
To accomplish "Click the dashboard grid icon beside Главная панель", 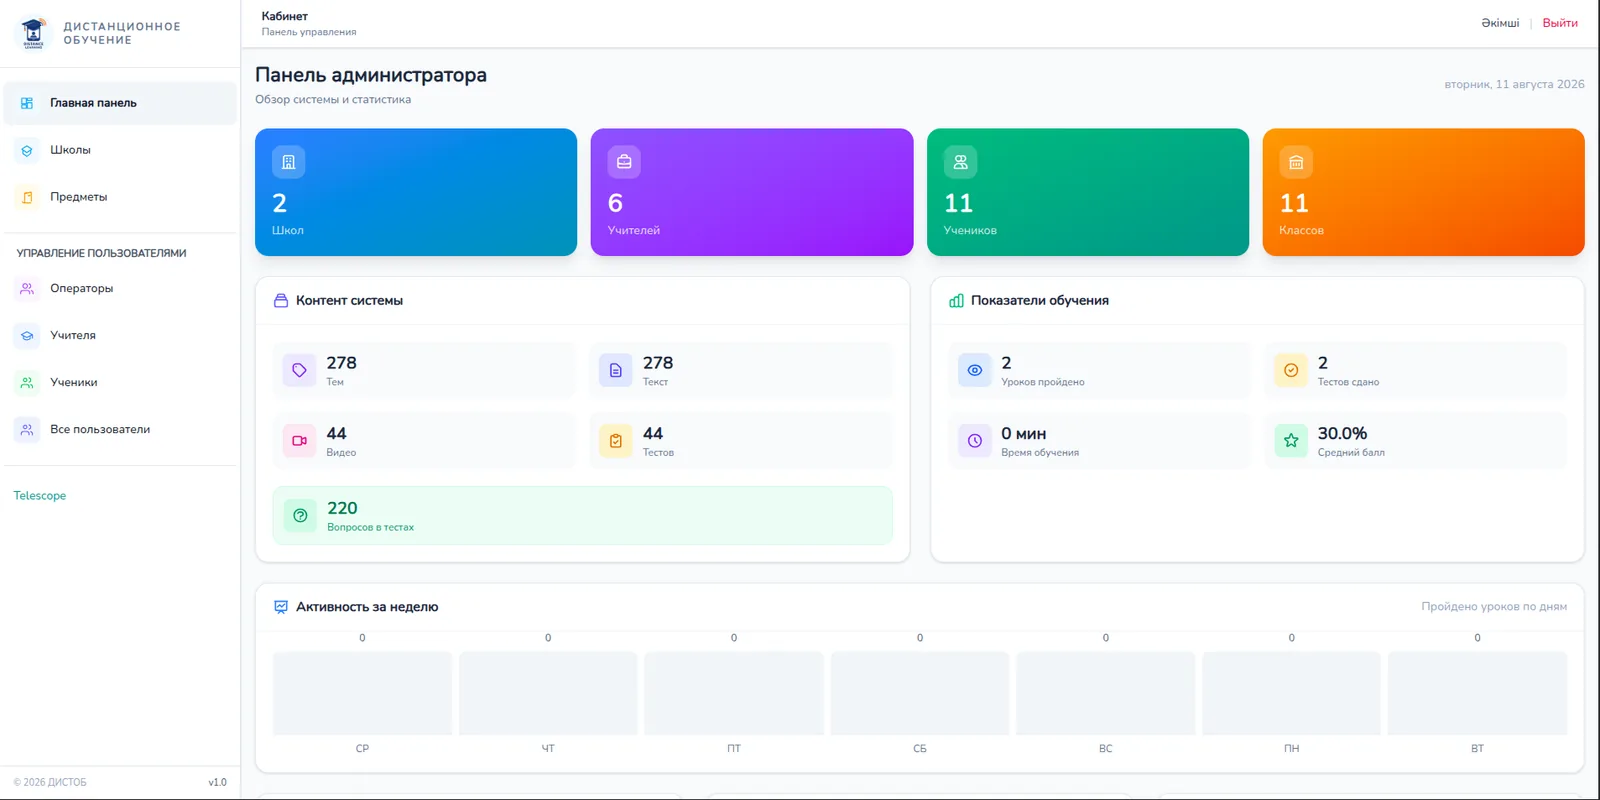I will [x=27, y=103].
